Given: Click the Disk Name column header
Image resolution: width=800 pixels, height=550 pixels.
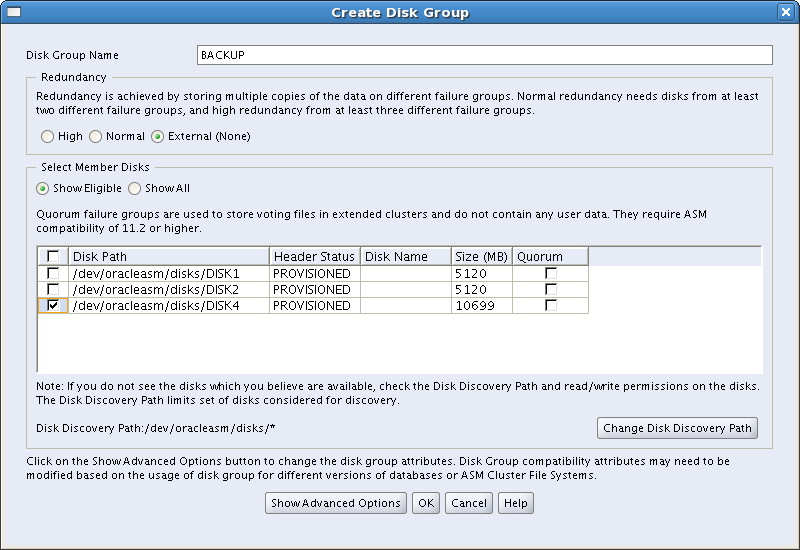Looking at the screenshot, I should pyautogui.click(x=406, y=256).
